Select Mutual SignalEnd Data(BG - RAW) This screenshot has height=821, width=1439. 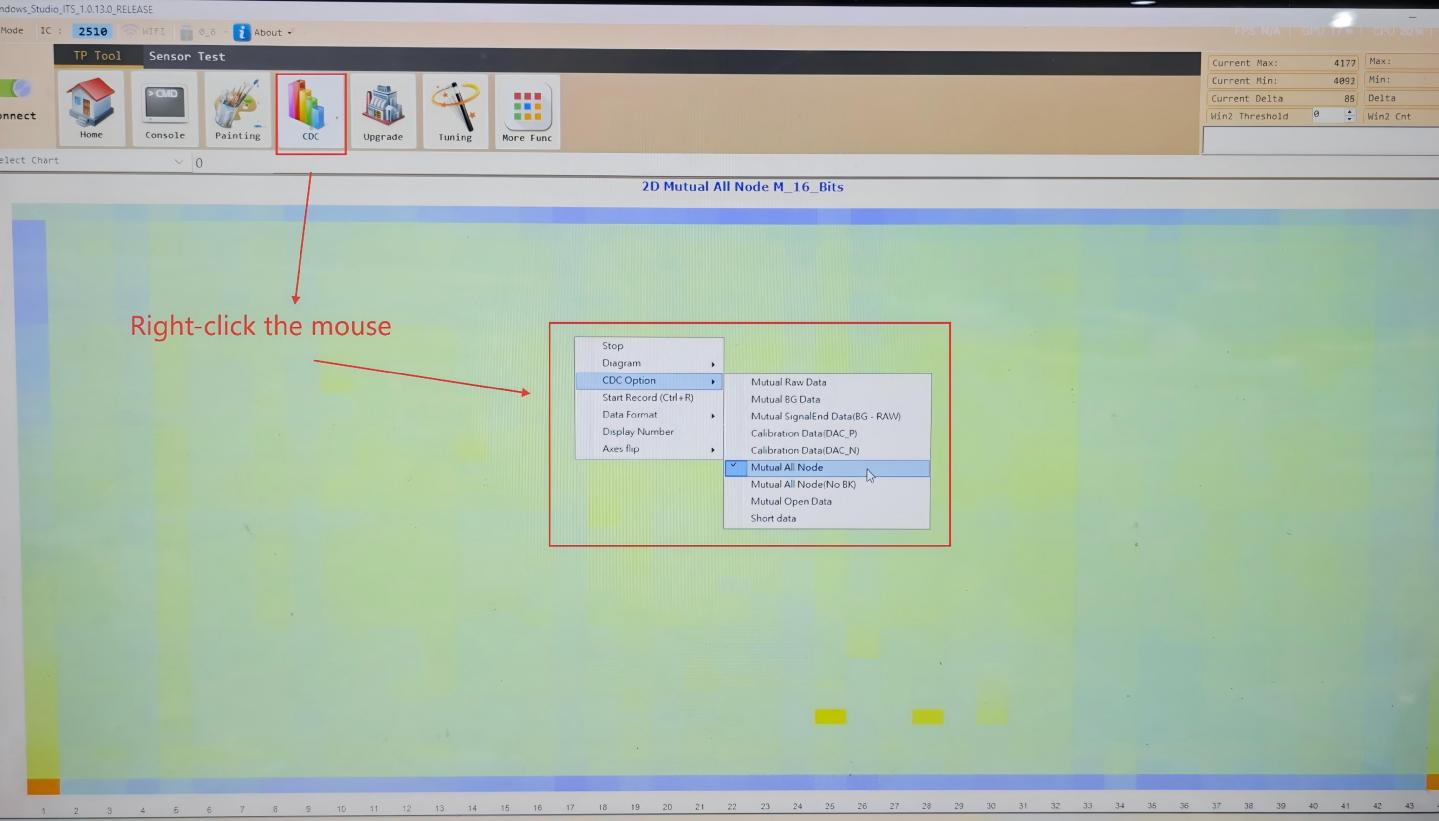click(x=827, y=416)
